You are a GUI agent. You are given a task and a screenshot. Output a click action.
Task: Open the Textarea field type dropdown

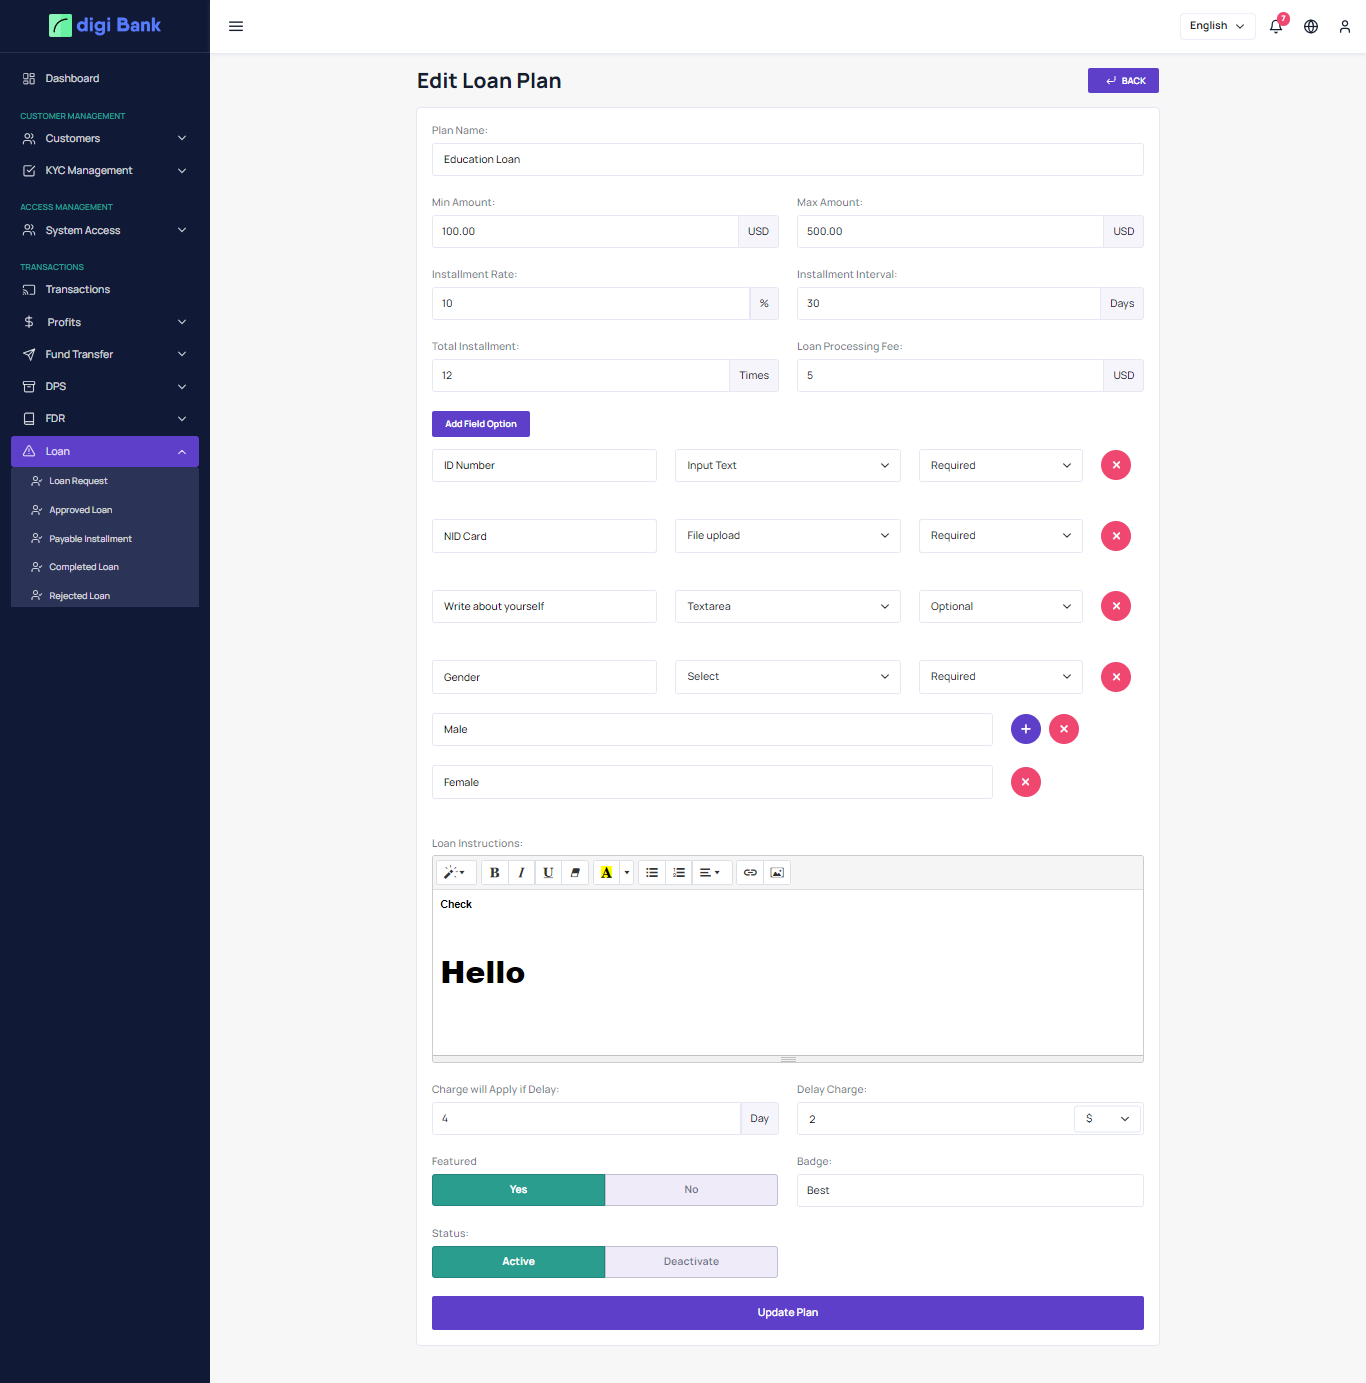[787, 607]
